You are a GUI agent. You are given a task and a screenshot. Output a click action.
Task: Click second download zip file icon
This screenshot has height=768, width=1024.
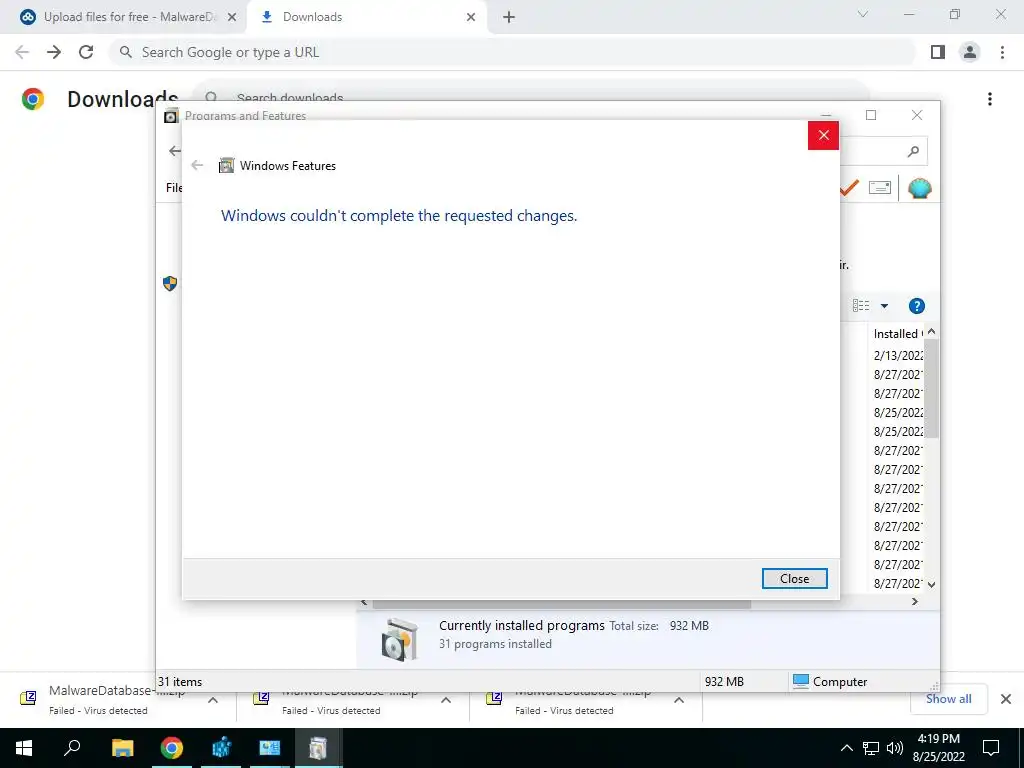[x=261, y=698]
